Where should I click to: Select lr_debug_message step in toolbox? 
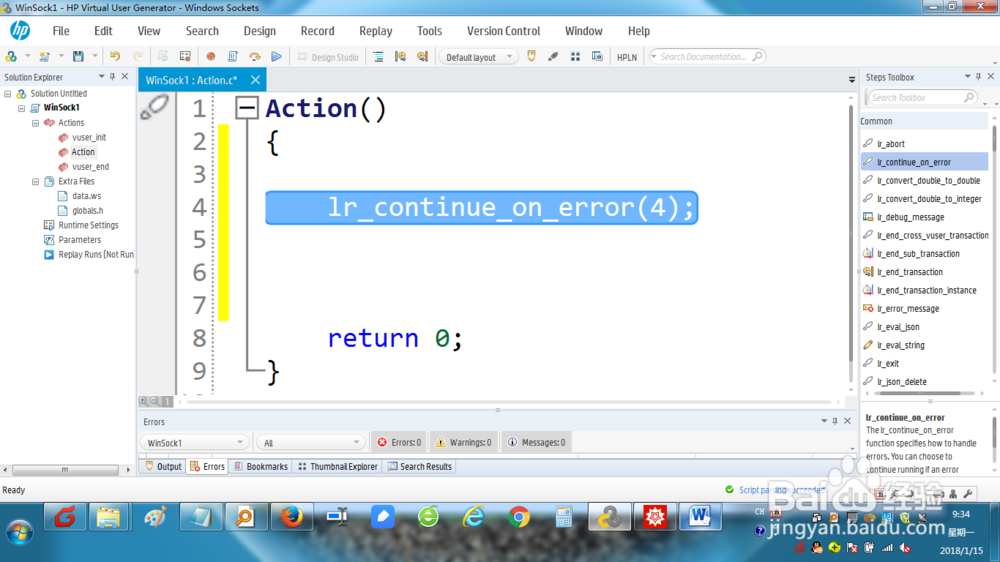910,217
